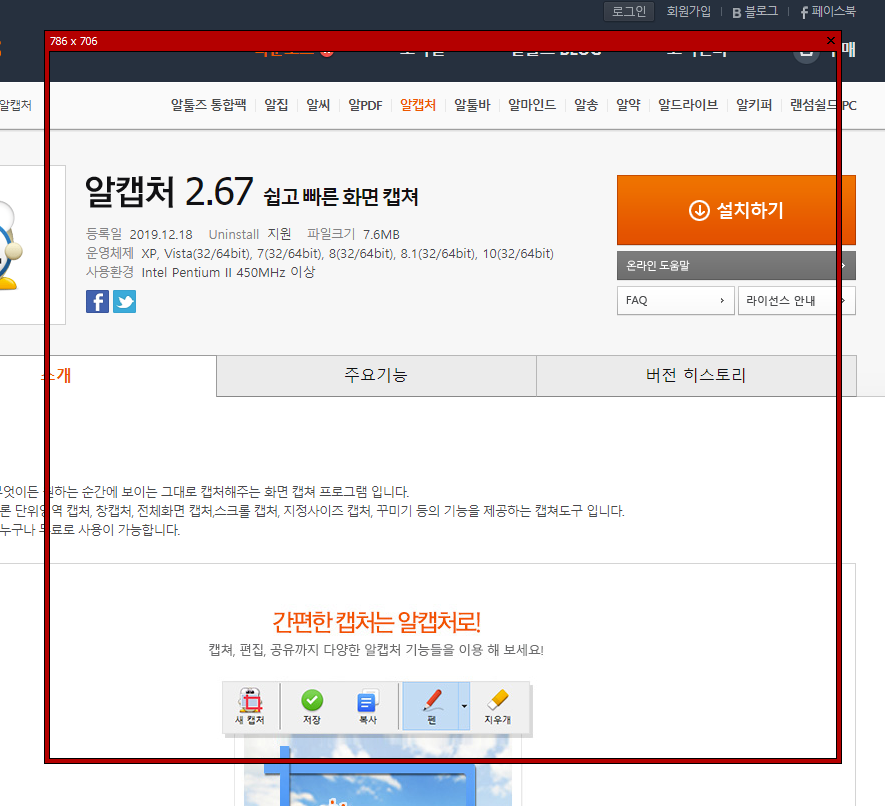Select 알툴바 in product menu
Image resolution: width=885 pixels, height=806 pixels.
tap(472, 105)
